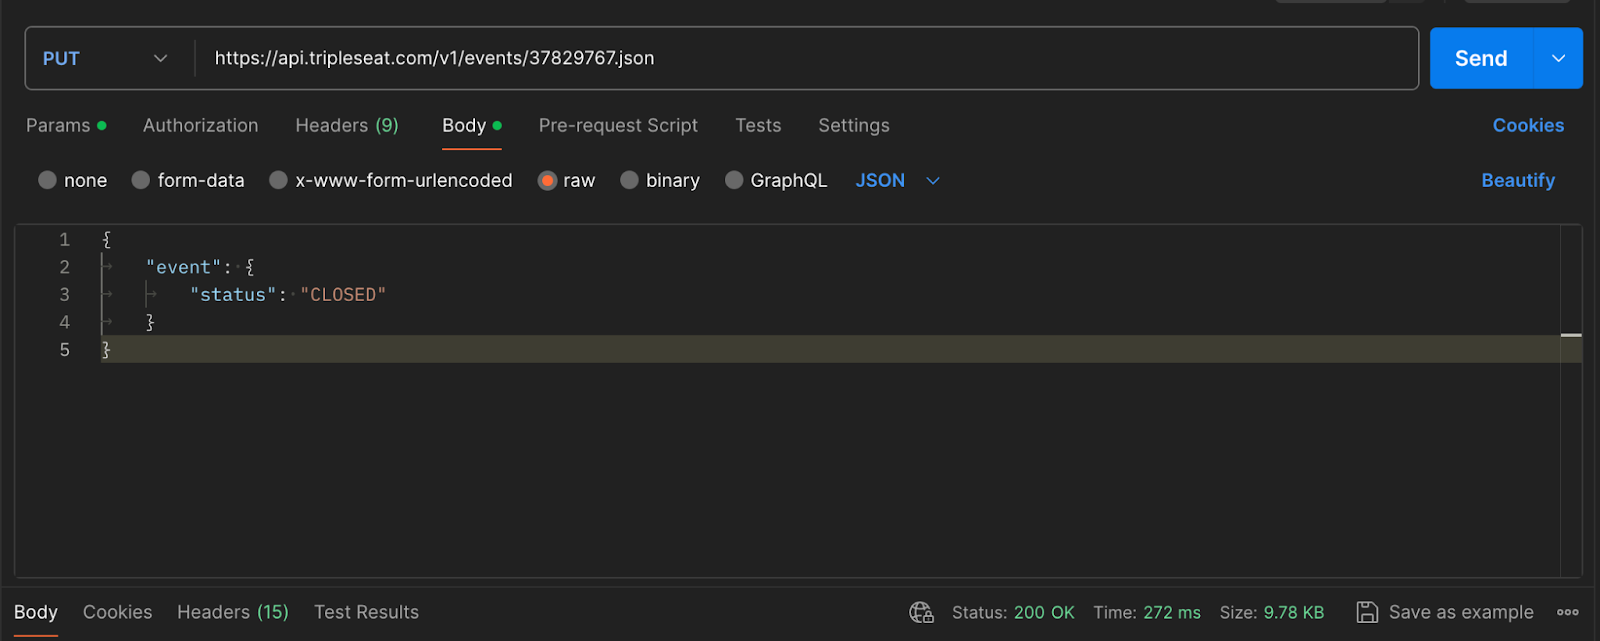Open the Cookies manager link
The image size is (1600, 641).
[1527, 125]
